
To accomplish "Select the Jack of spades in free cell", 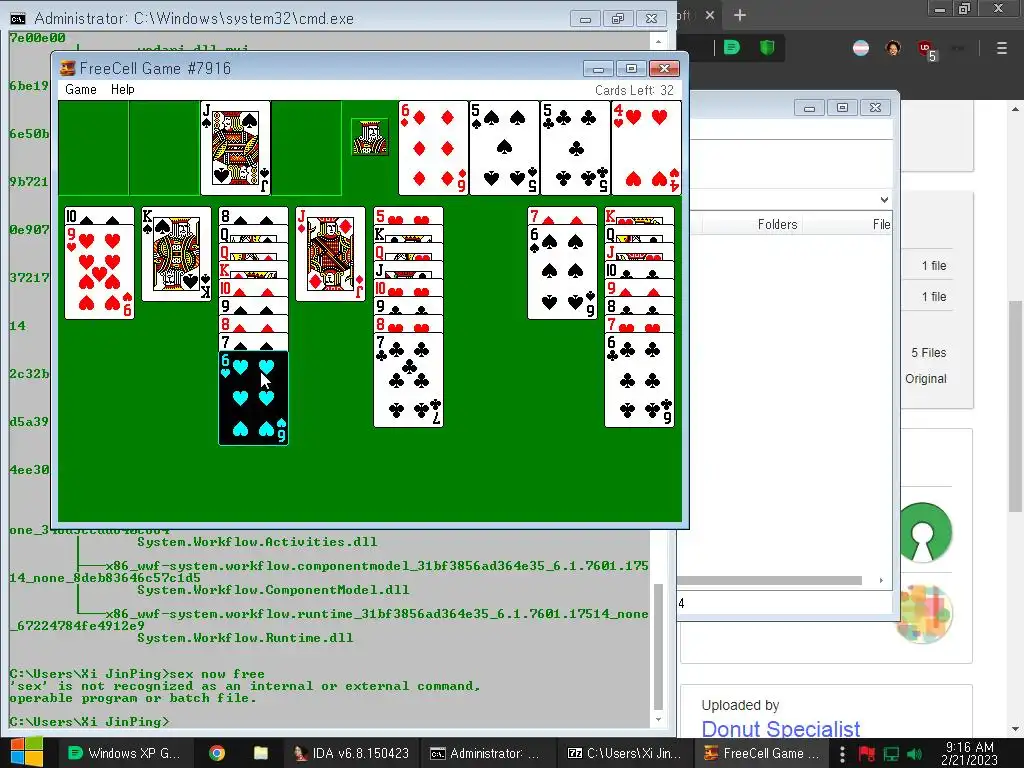I will pos(235,148).
